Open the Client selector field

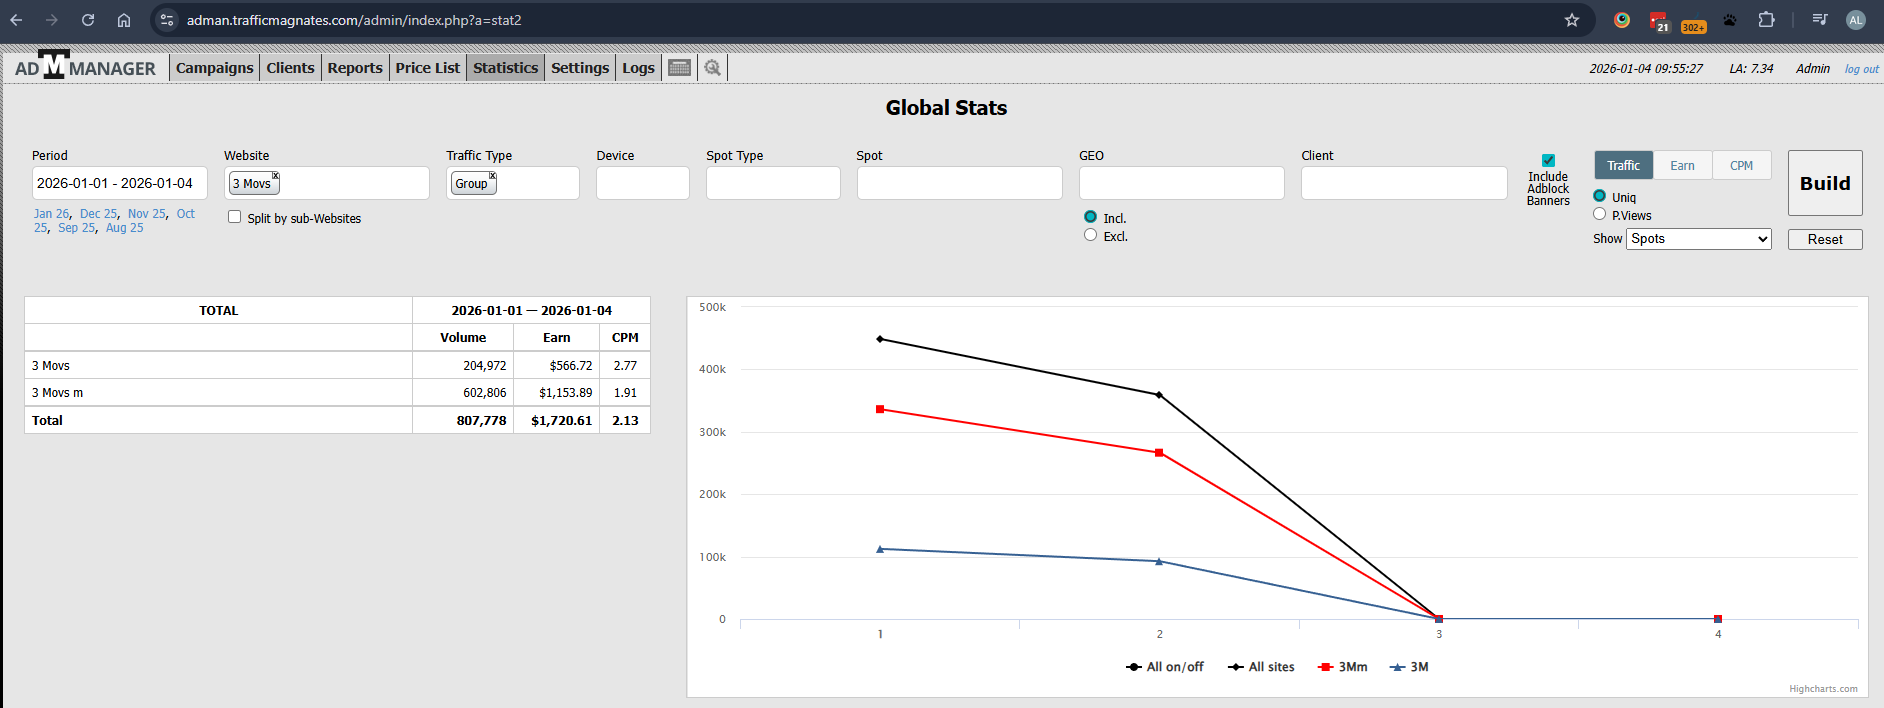click(x=1404, y=183)
